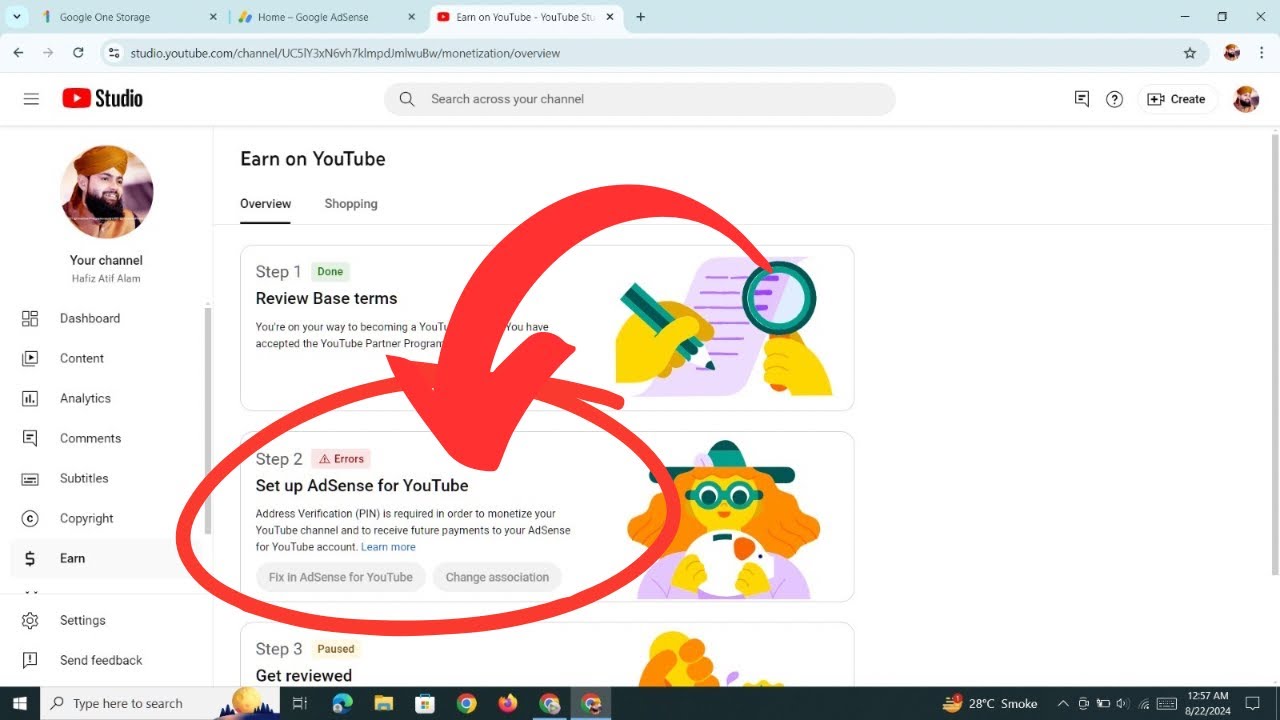Go back in the browser

pos(18,53)
